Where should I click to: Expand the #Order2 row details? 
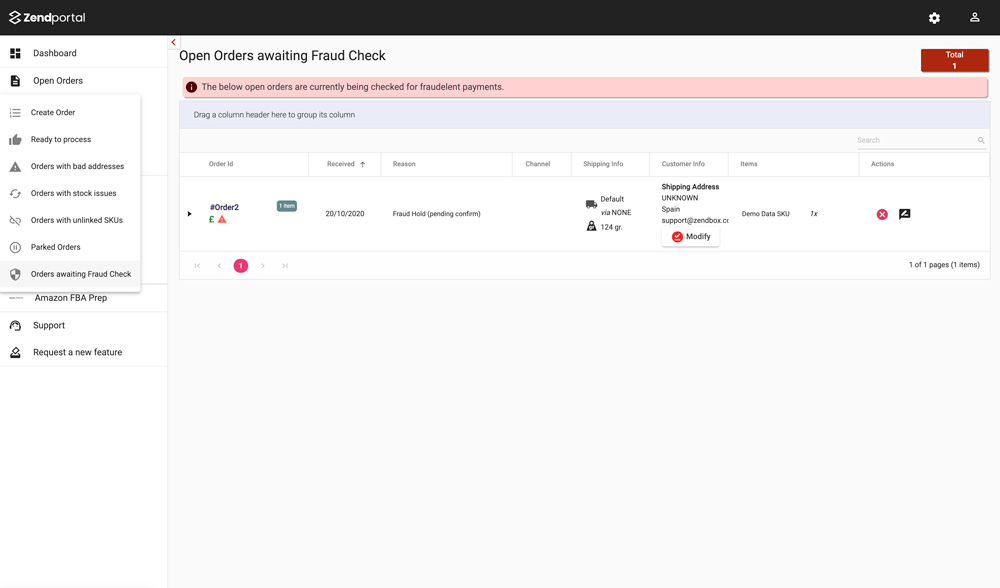(x=189, y=214)
